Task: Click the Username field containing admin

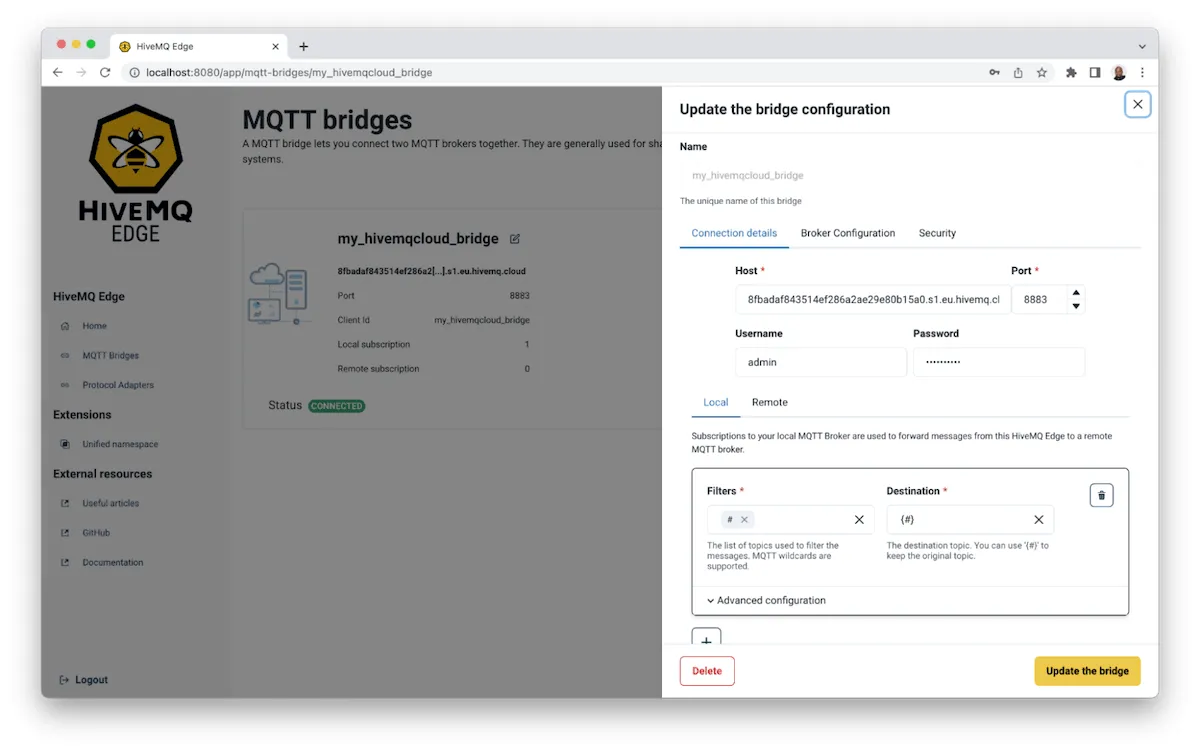Action: [821, 362]
